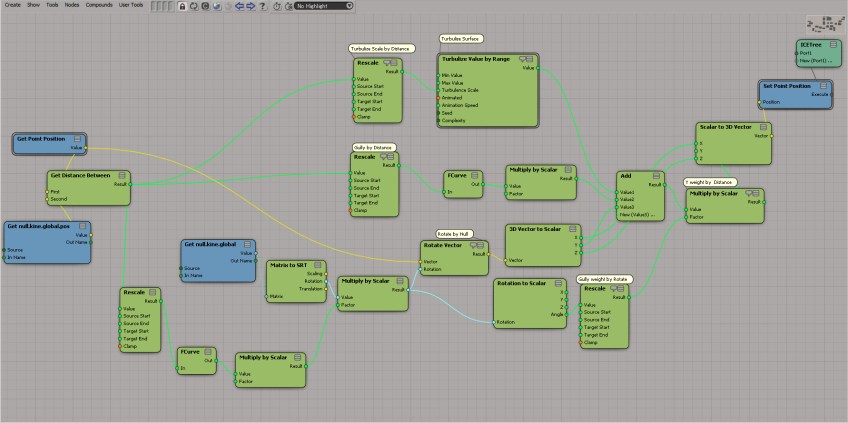Open the No Highlight dropdown
This screenshot has width=848, height=423.
pos(324,6)
